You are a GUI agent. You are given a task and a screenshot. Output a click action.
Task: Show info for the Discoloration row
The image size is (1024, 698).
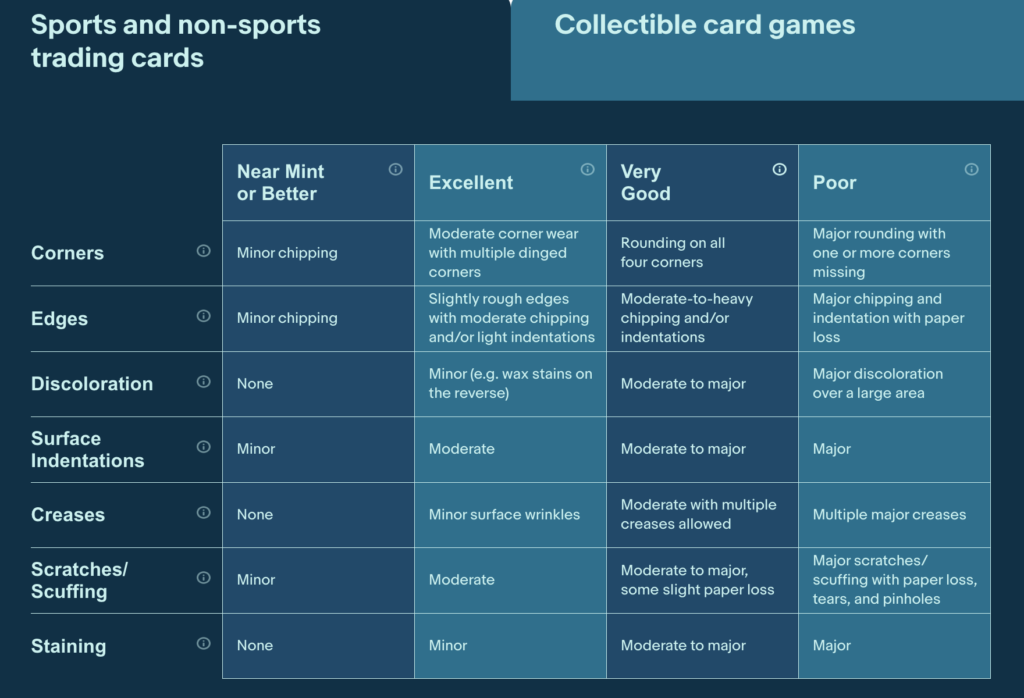tap(204, 381)
